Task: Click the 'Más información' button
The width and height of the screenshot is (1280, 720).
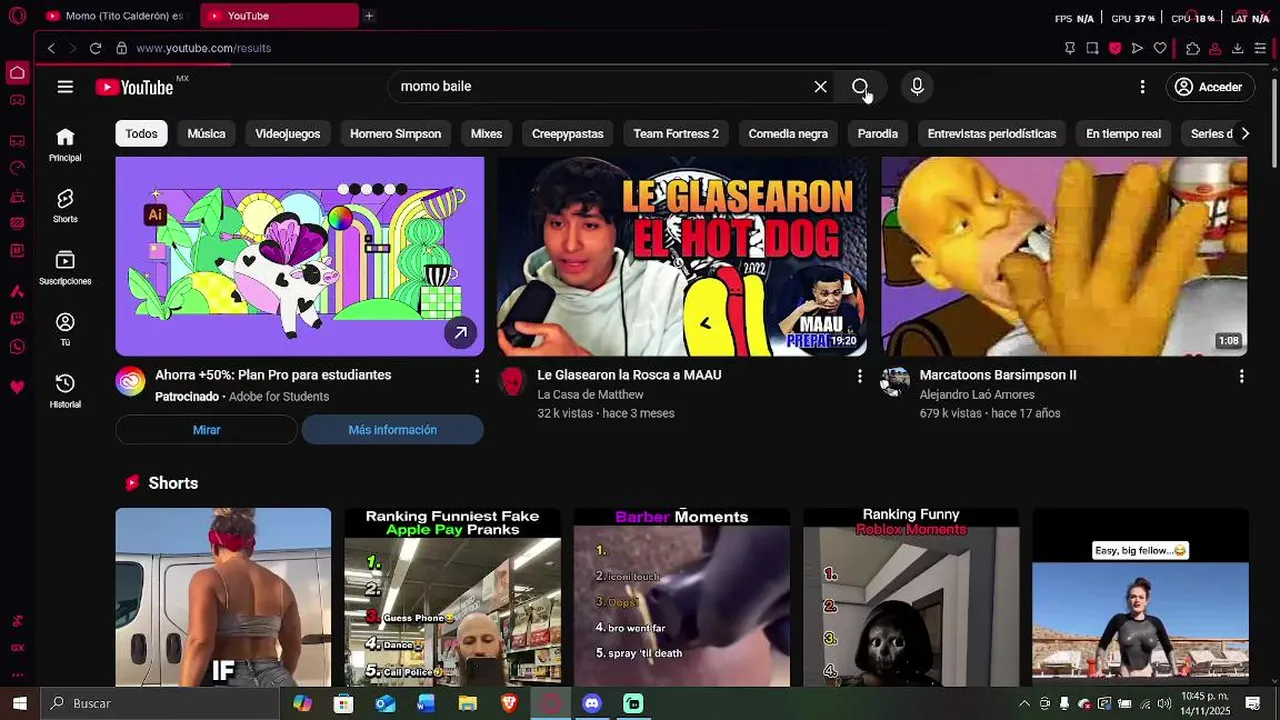Action: coord(392,430)
